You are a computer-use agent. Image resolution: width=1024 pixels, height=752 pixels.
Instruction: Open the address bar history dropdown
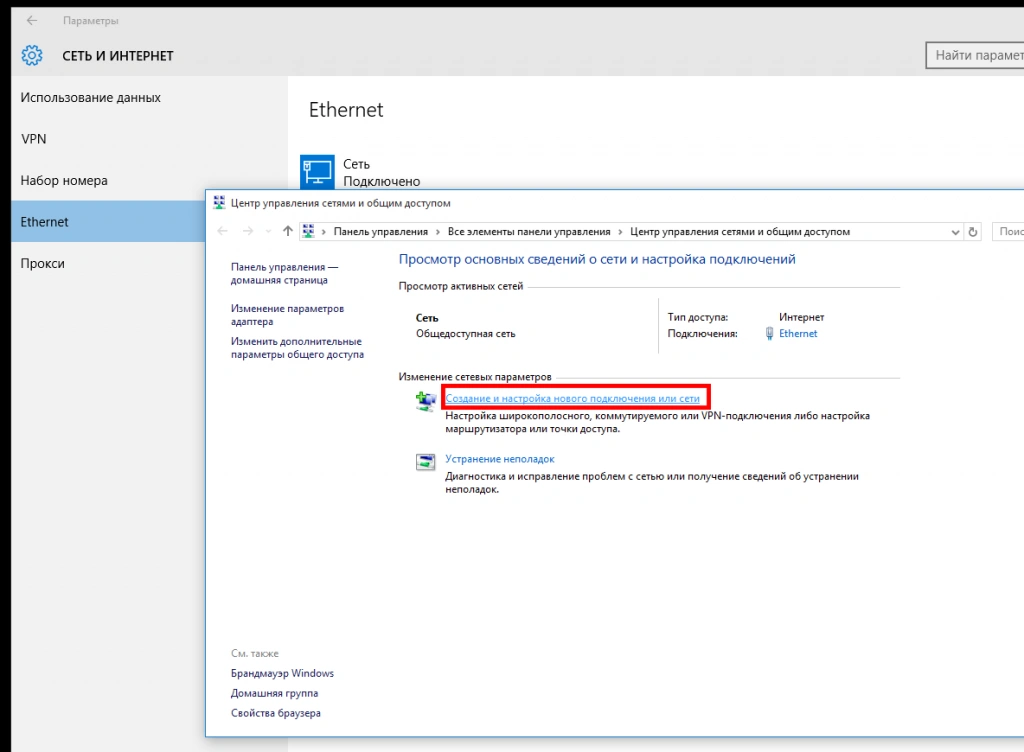[954, 232]
